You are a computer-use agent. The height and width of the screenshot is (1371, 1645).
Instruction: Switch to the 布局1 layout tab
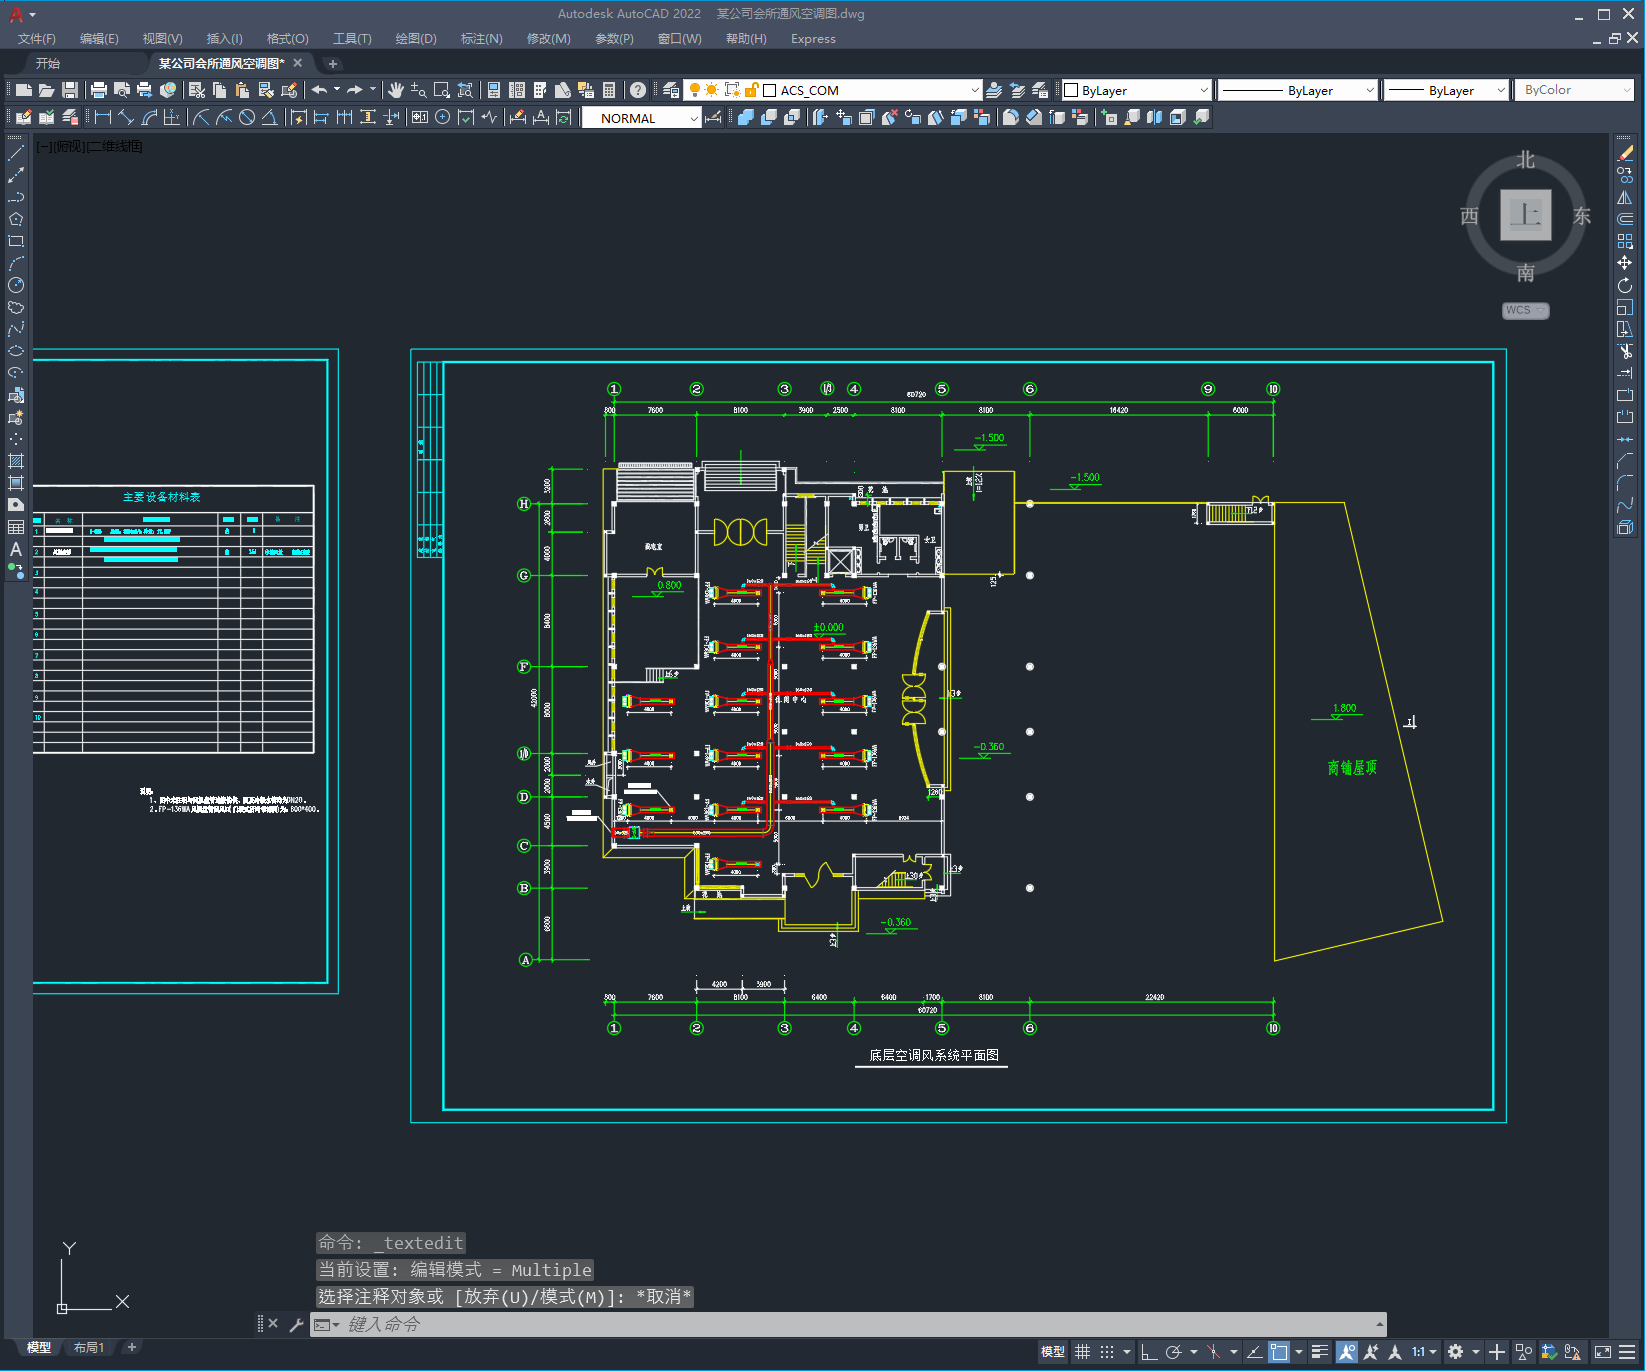[x=88, y=1347]
